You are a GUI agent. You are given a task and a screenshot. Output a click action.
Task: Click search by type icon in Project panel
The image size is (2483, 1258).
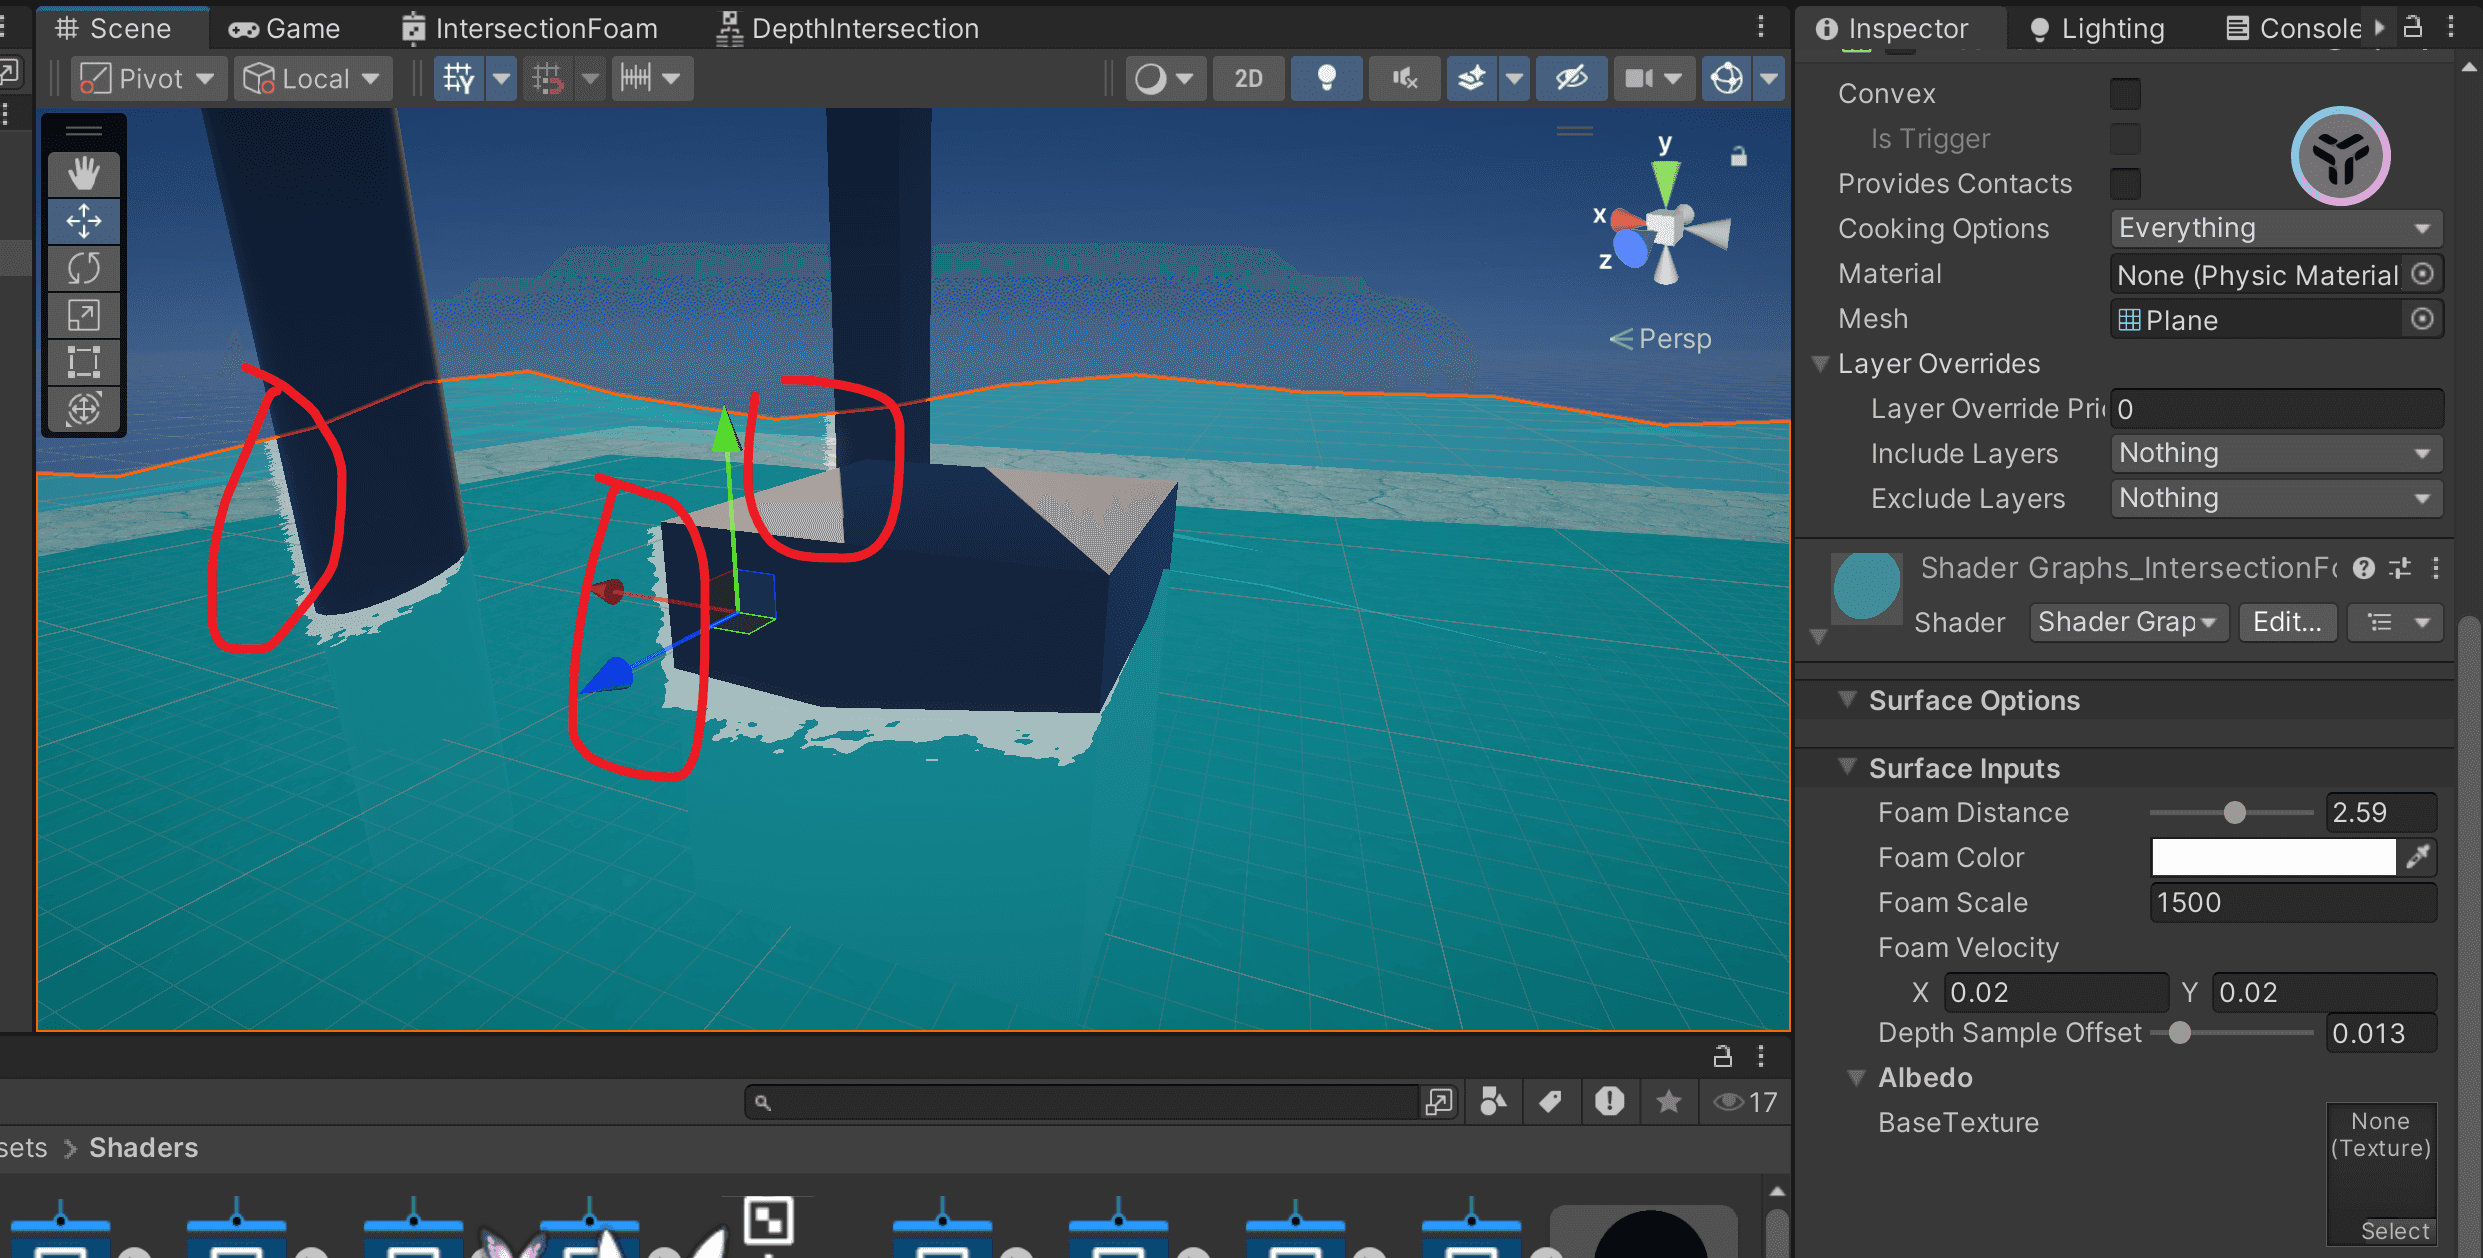[x=1494, y=1102]
